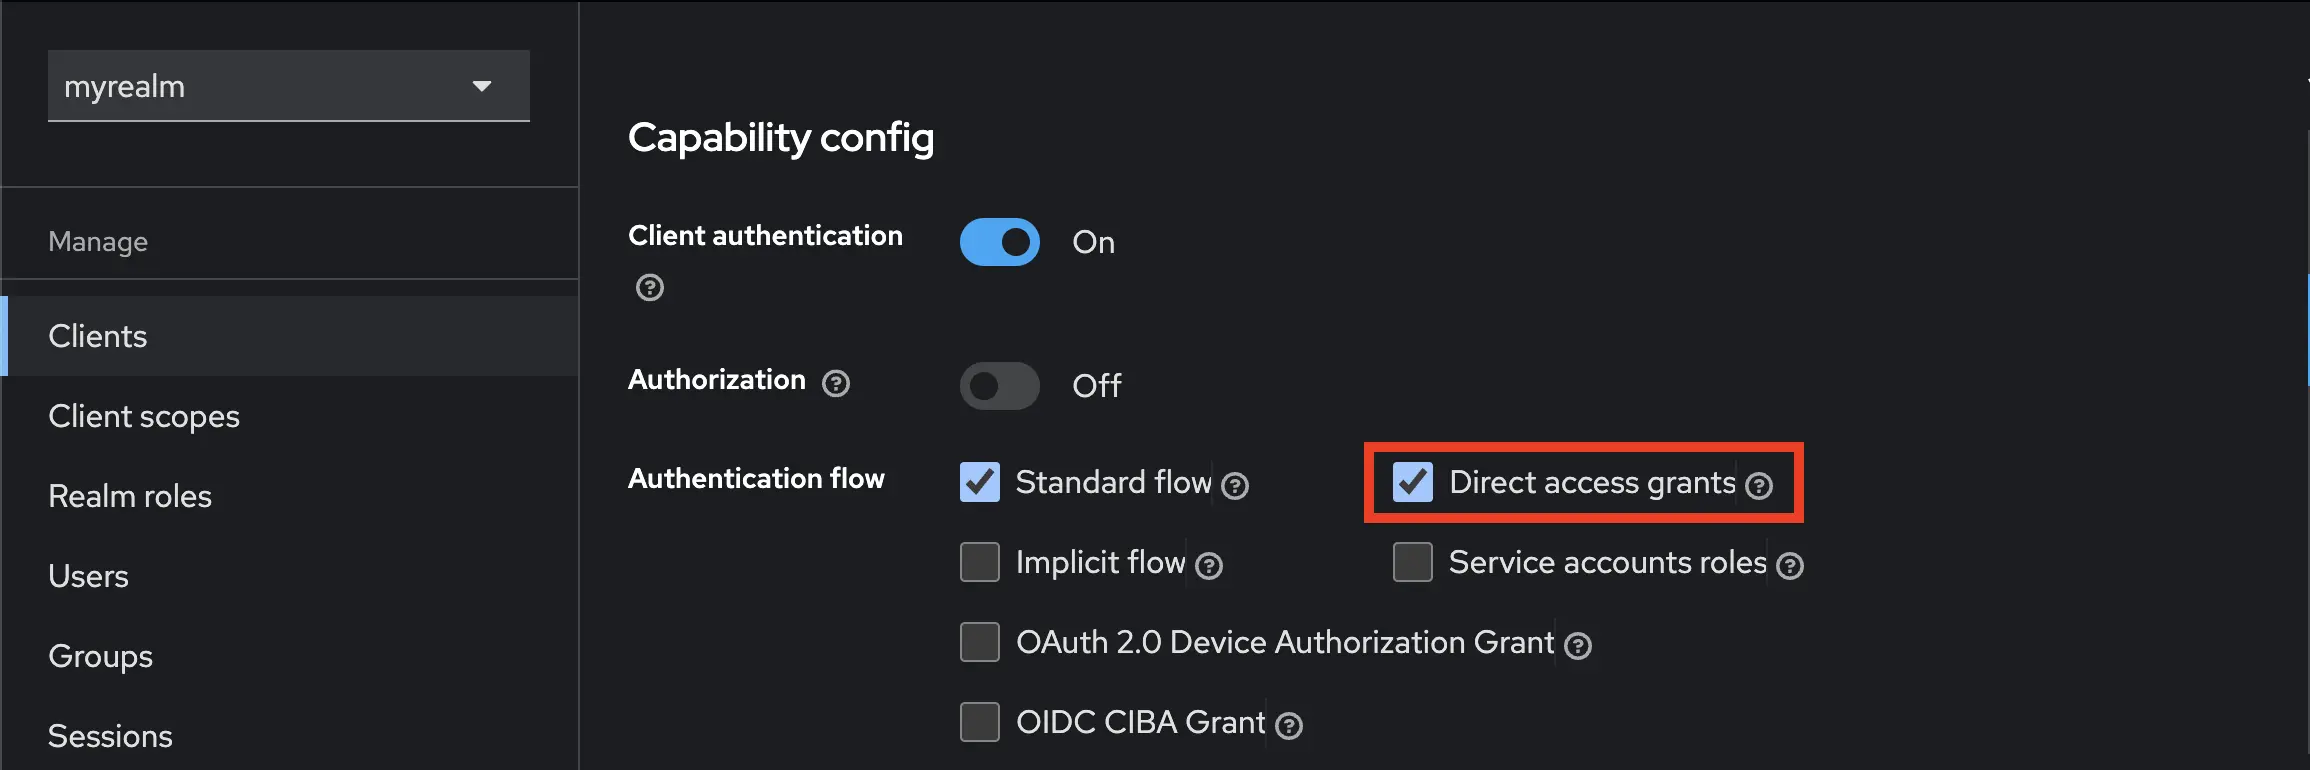The height and width of the screenshot is (770, 2310).
Task: Go to Realm roles page
Action: click(130, 496)
